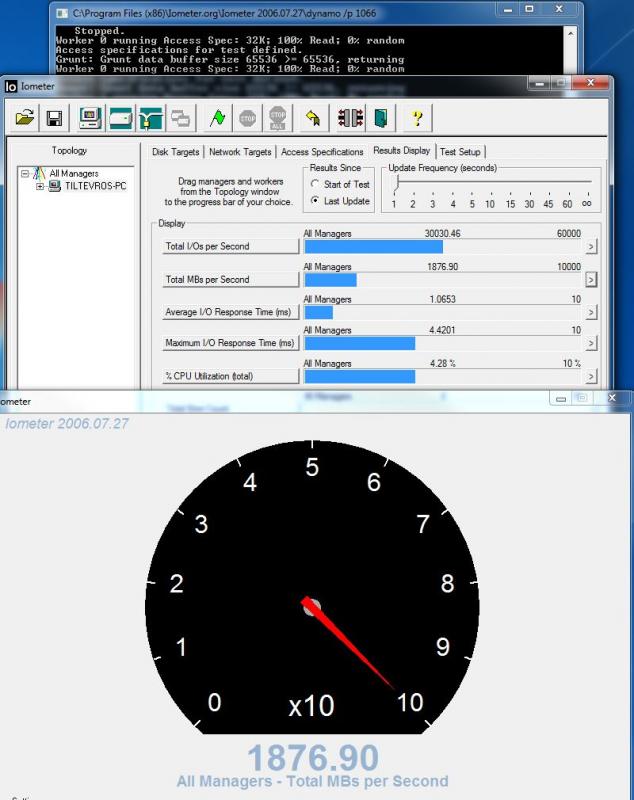Click Maximum I/O Response Time (ms) button
Image resolution: width=634 pixels, height=800 pixels.
coord(231,343)
